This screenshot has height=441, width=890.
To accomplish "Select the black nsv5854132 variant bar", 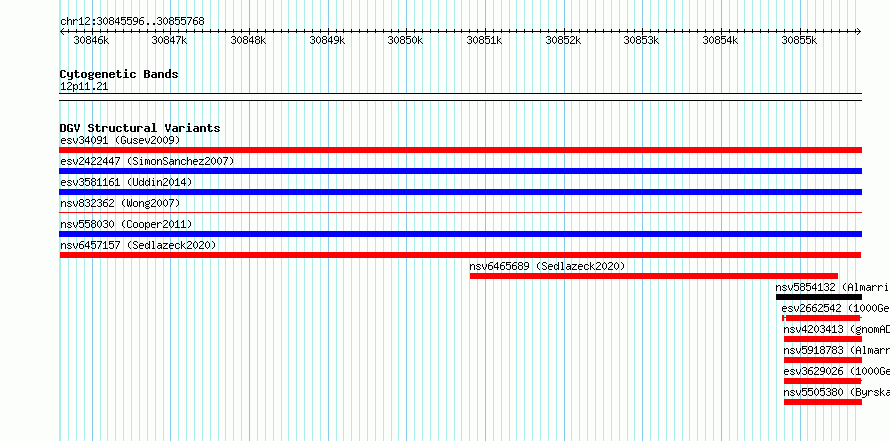I will point(819,297).
